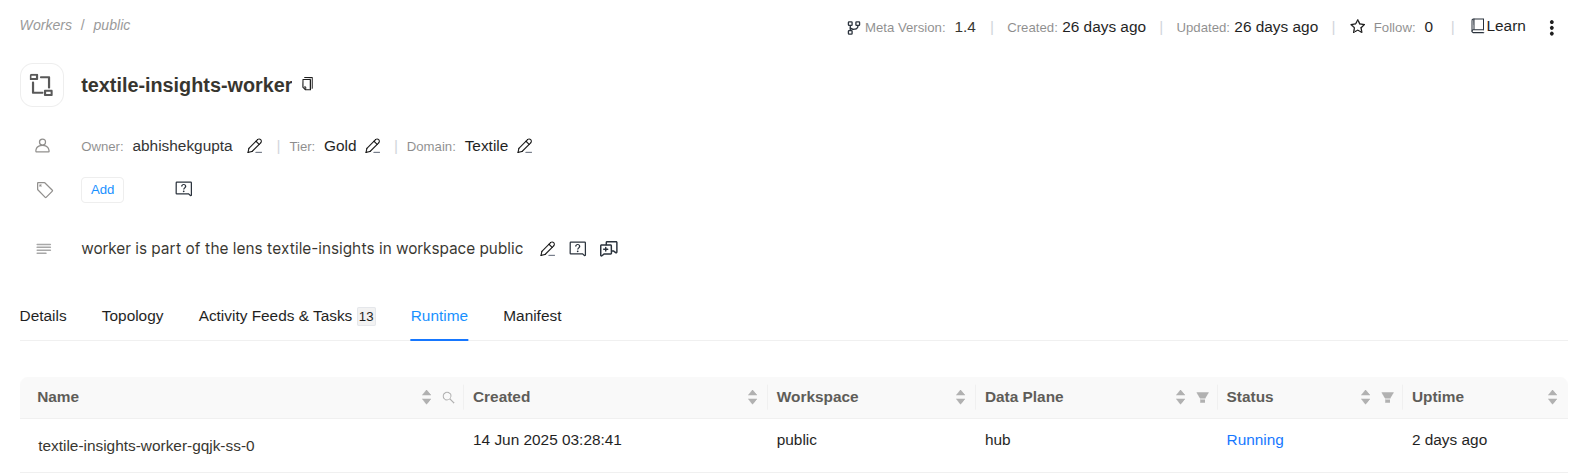The image size is (1576, 473).
Task: Switch to the Topology tab
Action: [132, 316]
